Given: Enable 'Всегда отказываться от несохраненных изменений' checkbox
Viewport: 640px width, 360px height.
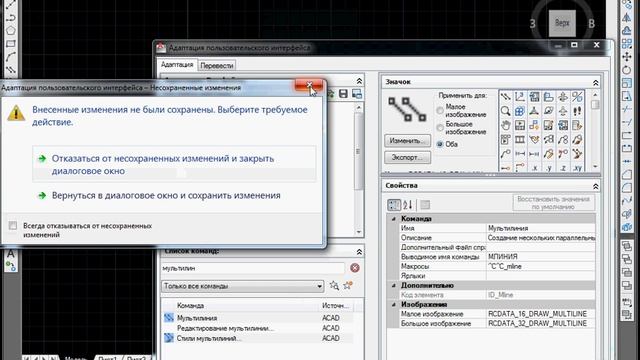Looking at the screenshot, I should 13,225.
